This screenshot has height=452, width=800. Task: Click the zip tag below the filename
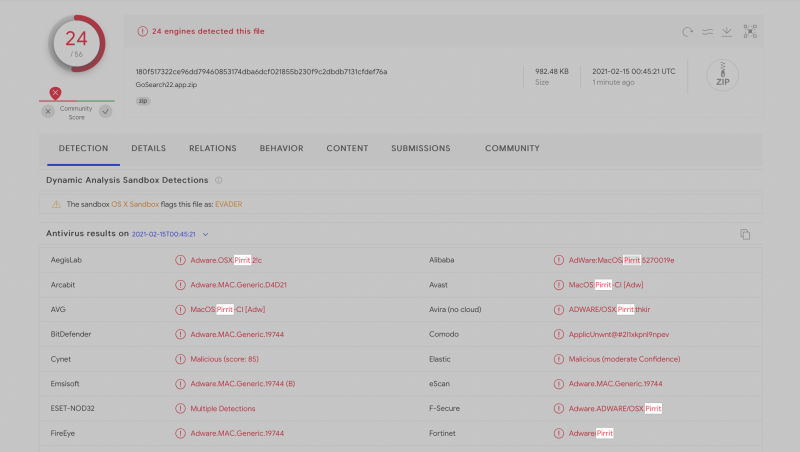pos(143,101)
